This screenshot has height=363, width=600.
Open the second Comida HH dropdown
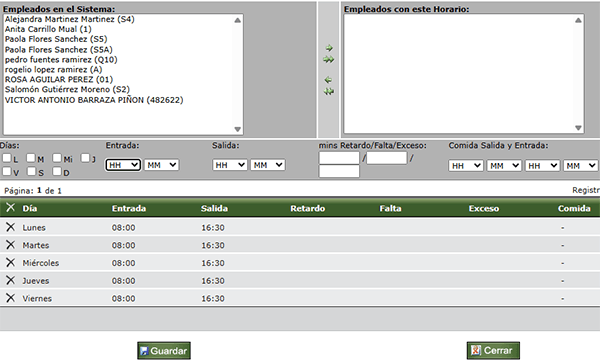point(542,166)
